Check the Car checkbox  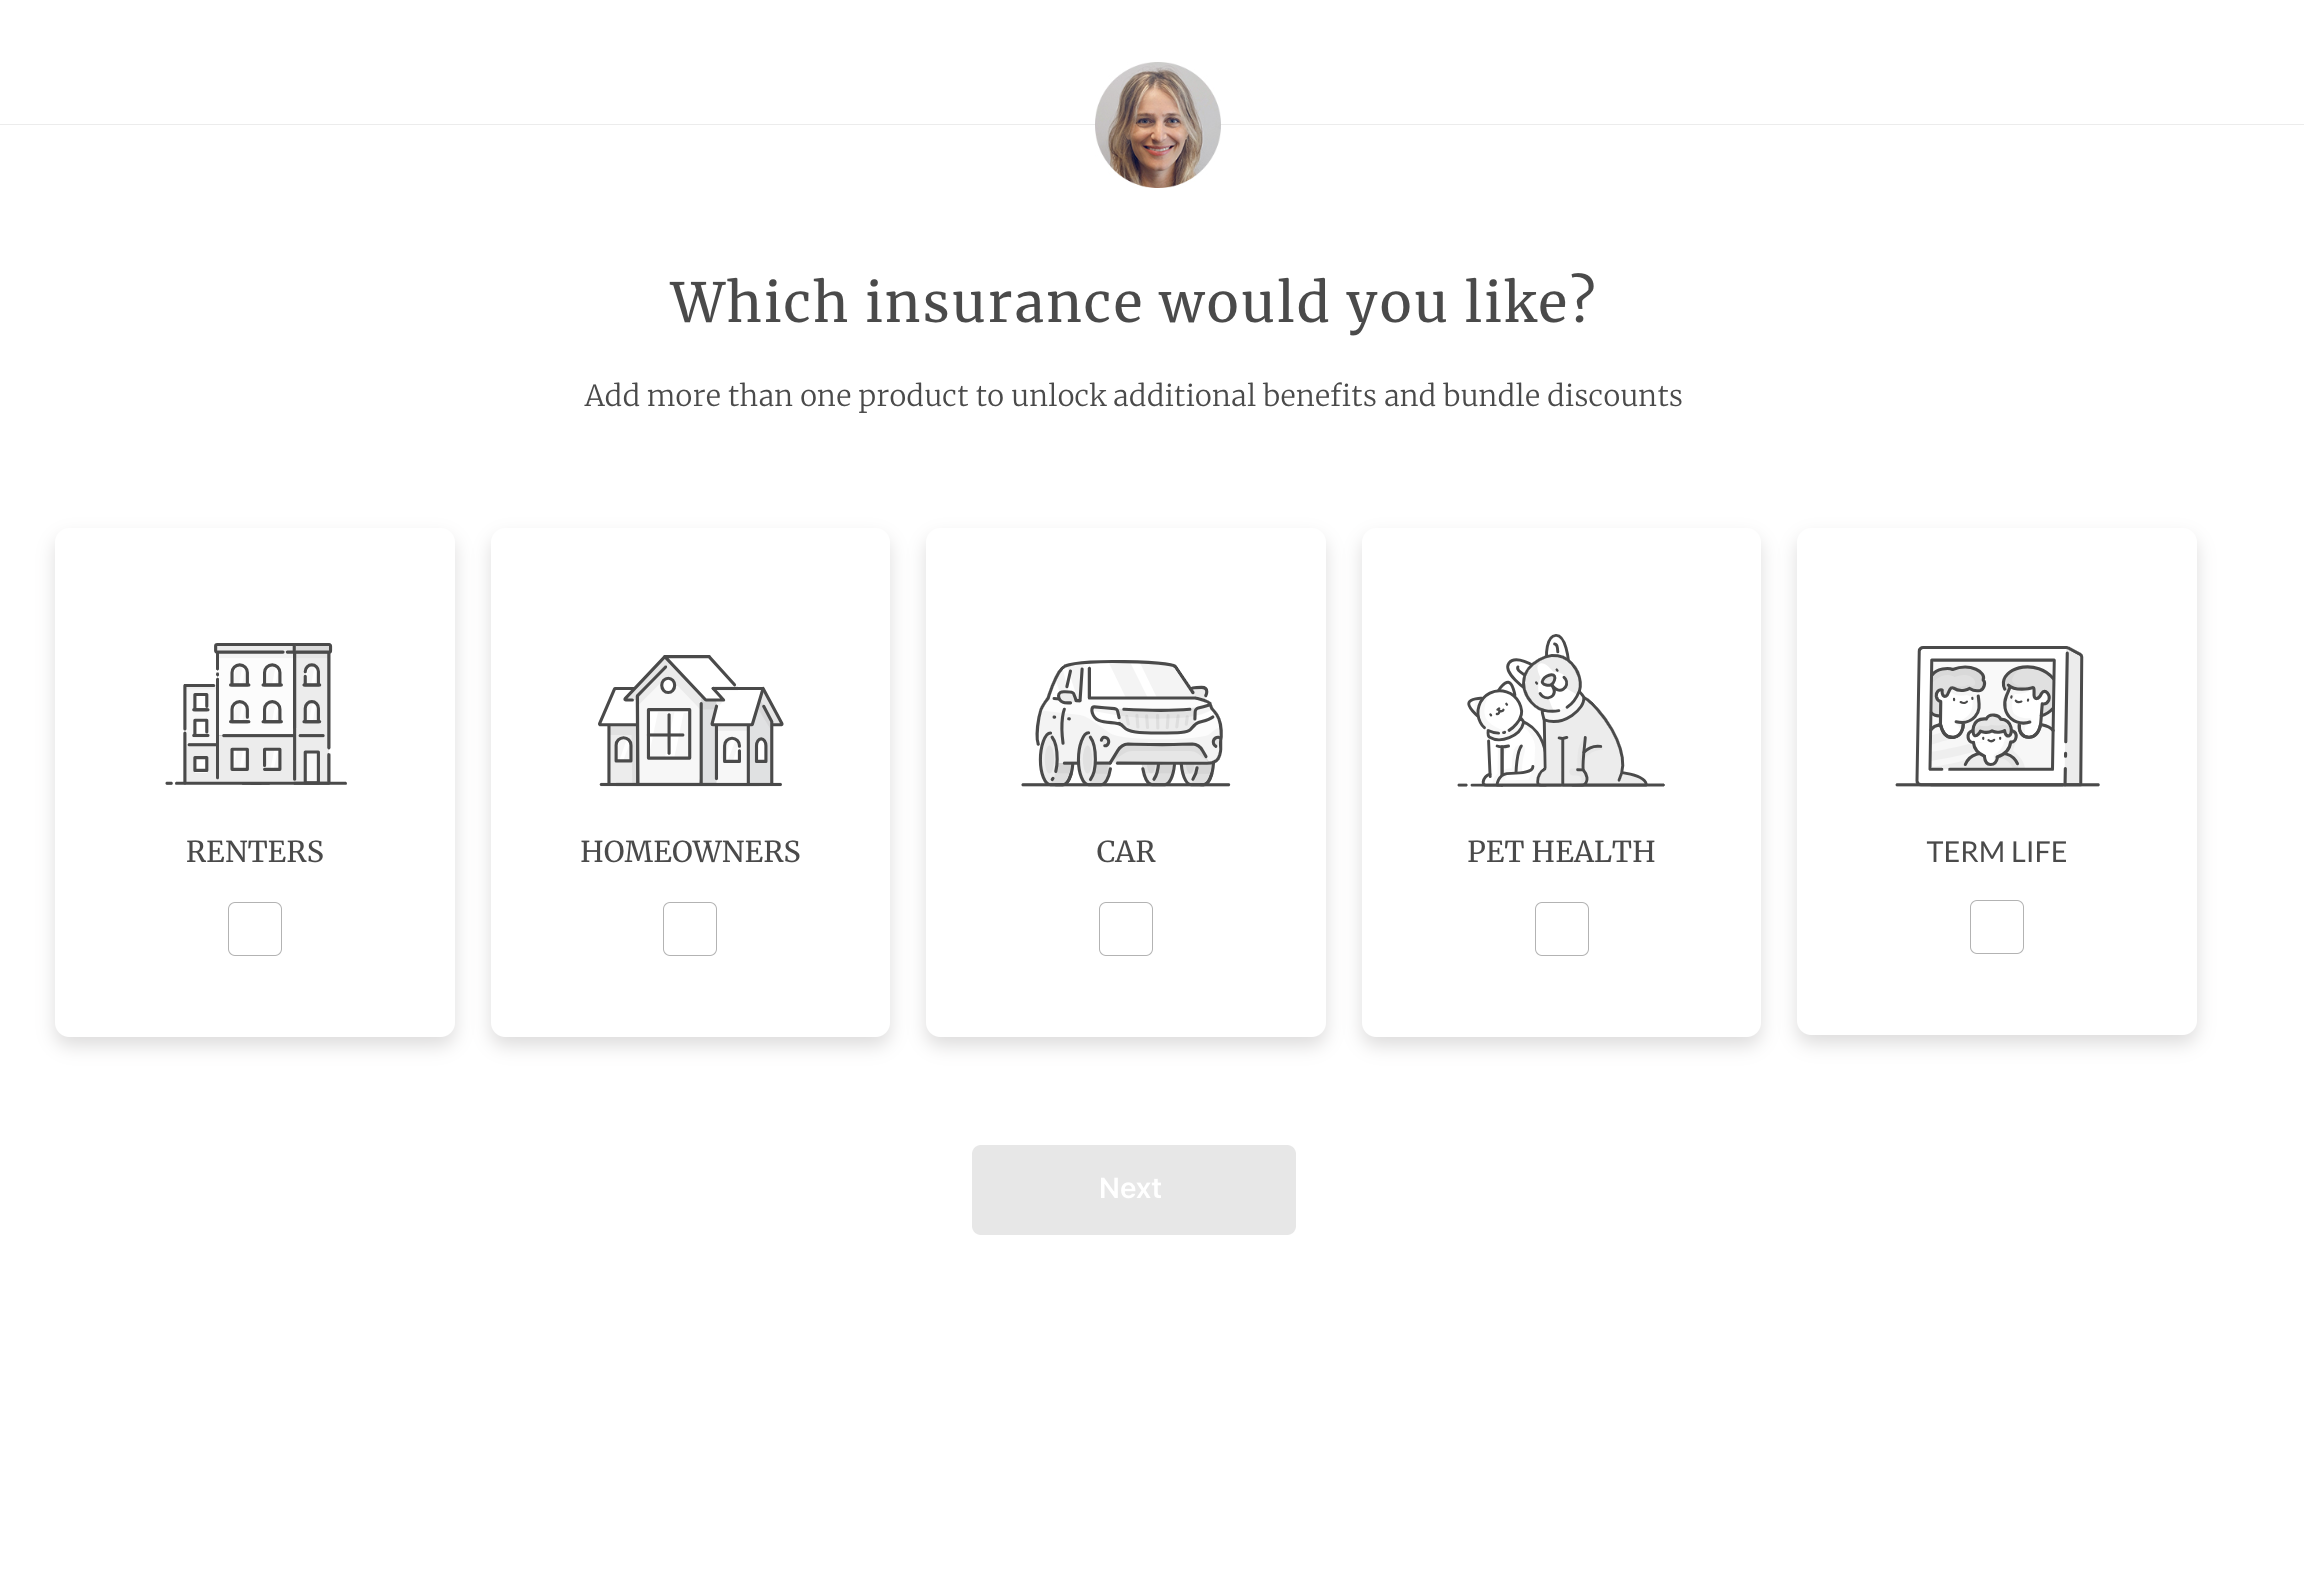pos(1126,928)
